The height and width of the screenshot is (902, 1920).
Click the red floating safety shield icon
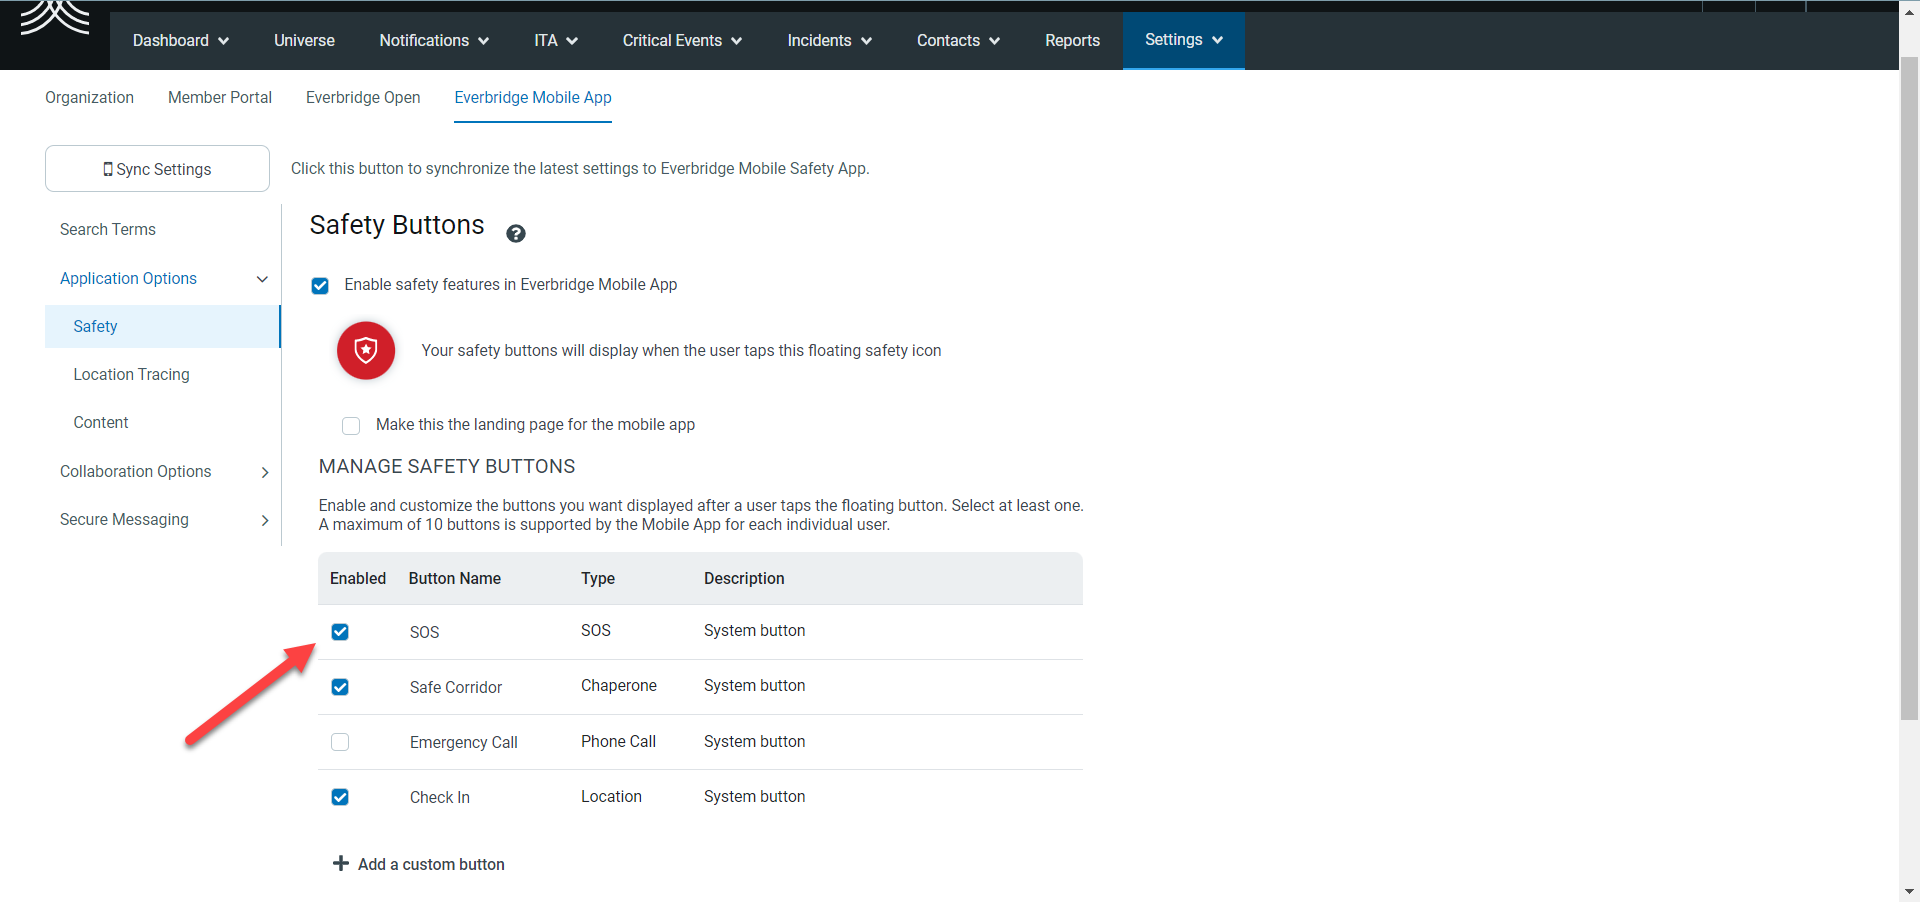pyautogui.click(x=366, y=351)
